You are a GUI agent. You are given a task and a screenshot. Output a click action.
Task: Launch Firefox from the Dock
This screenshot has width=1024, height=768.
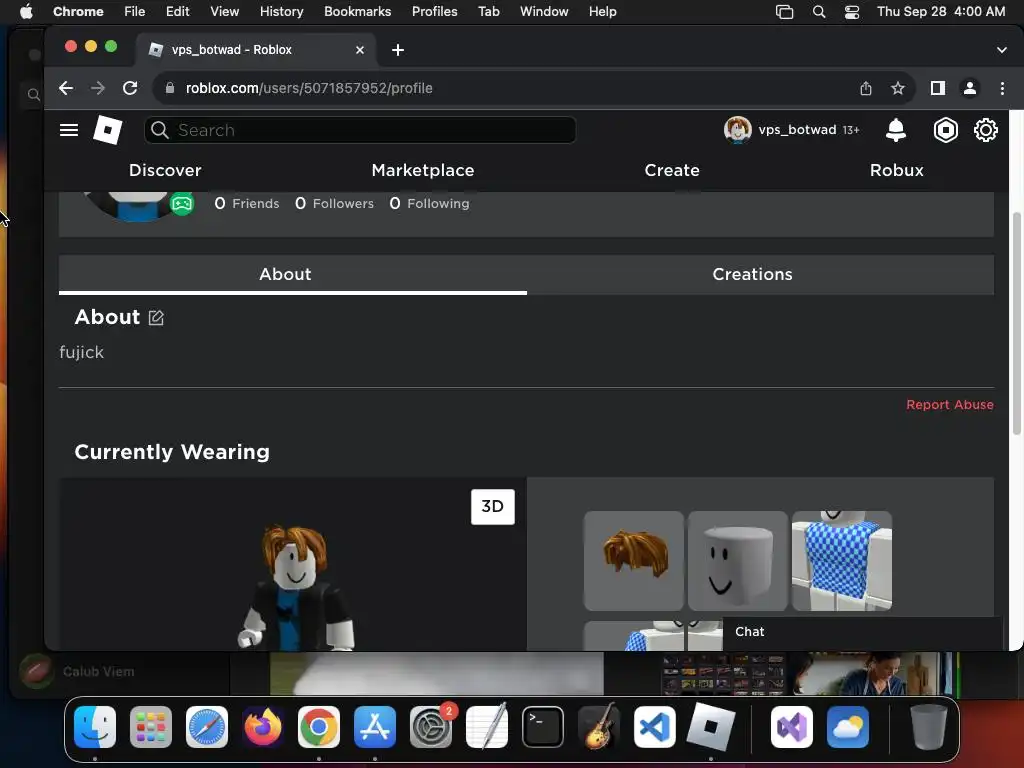tap(263, 726)
